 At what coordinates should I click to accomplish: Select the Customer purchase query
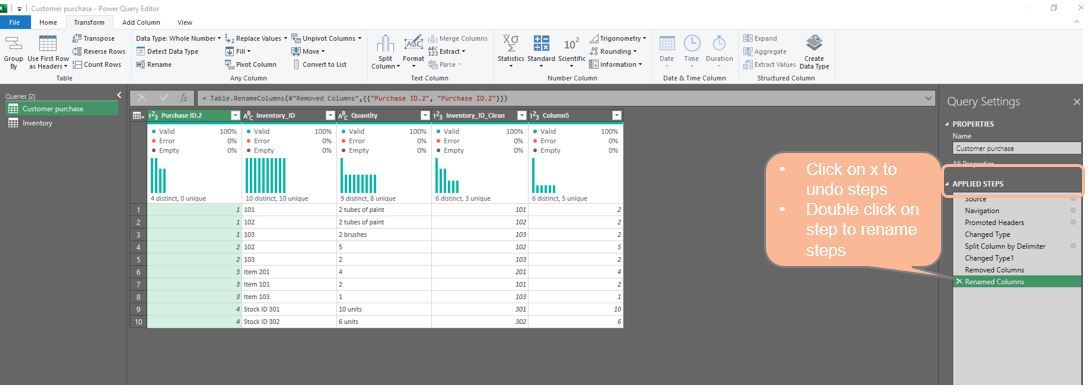[62, 108]
